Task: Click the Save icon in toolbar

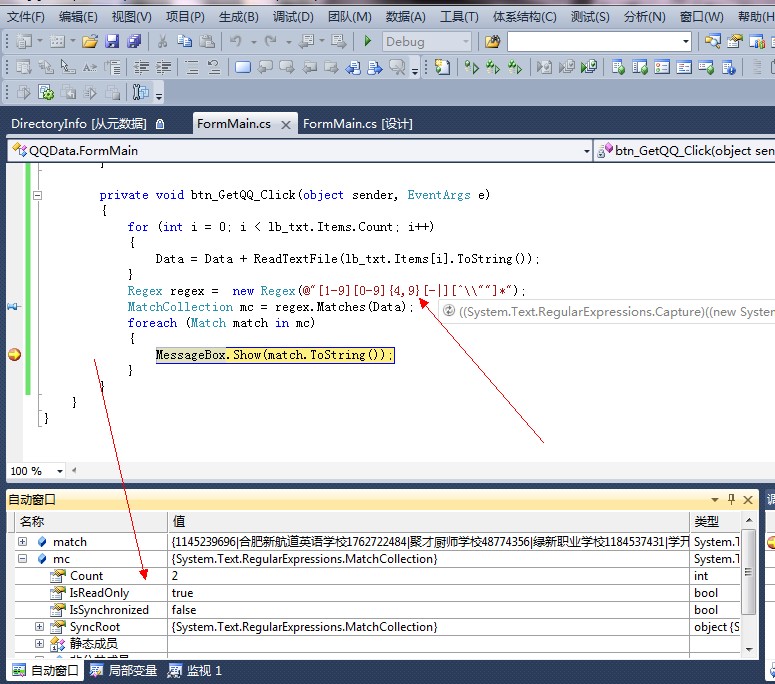Action: [112, 41]
